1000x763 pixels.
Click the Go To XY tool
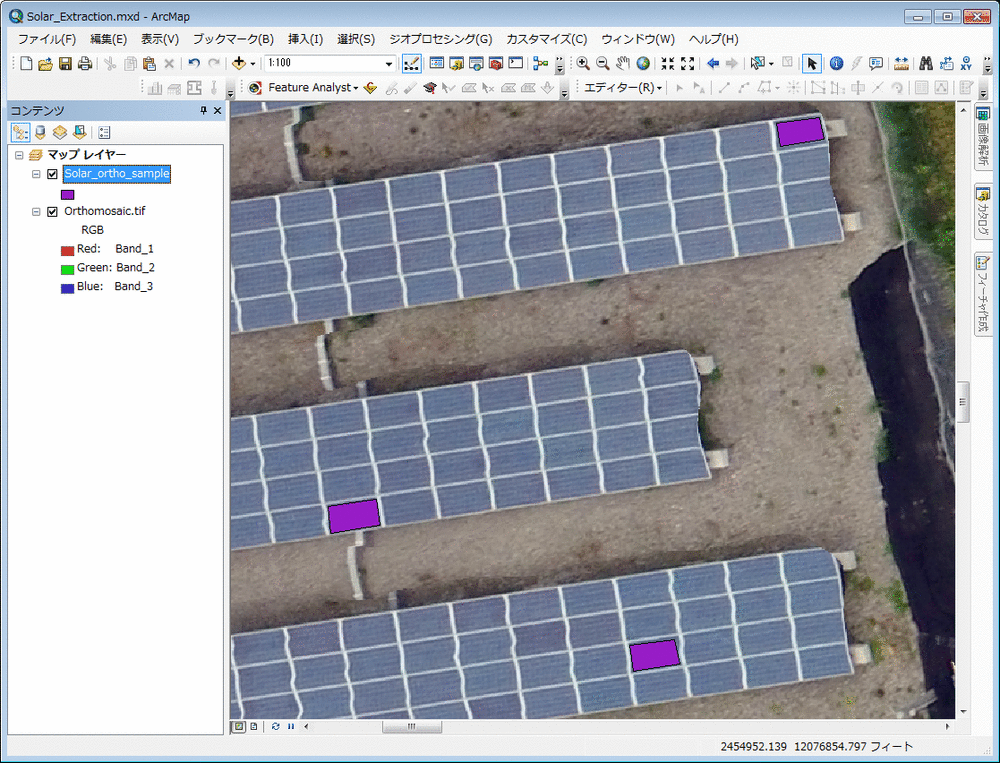pos(966,64)
